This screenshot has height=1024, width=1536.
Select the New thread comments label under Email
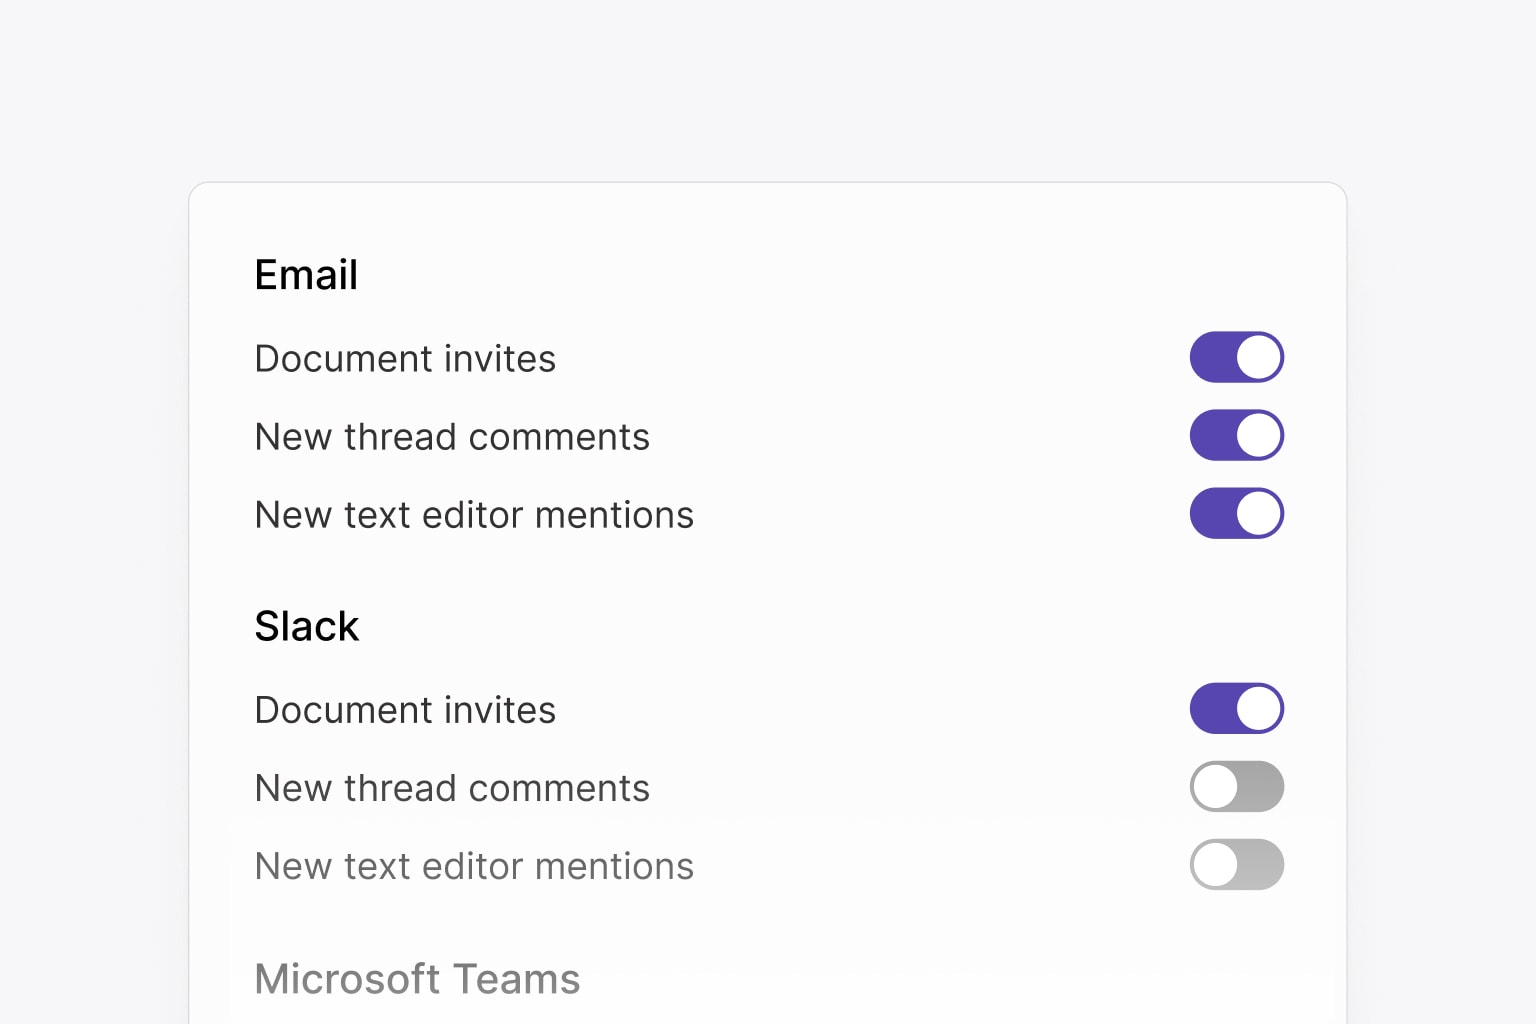(452, 437)
